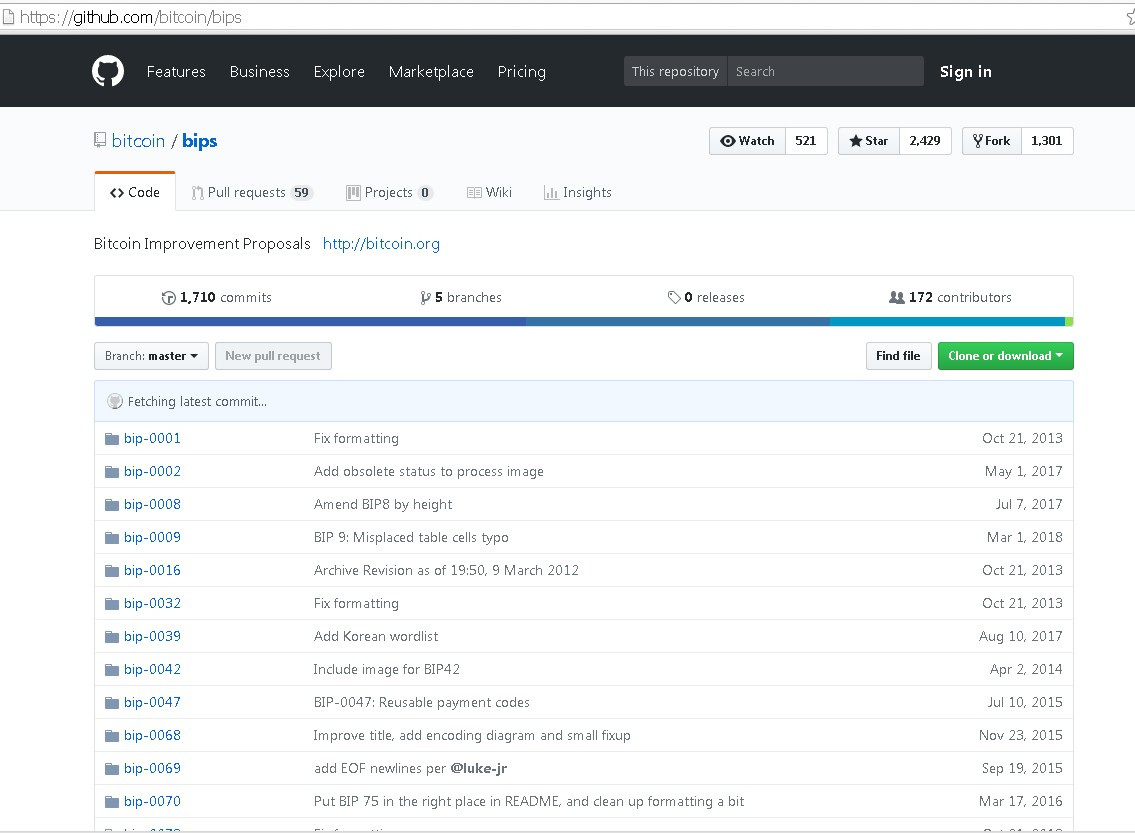Click the folder icon for bip-0008
Viewport: 1135px width, 833px height.
click(x=111, y=504)
